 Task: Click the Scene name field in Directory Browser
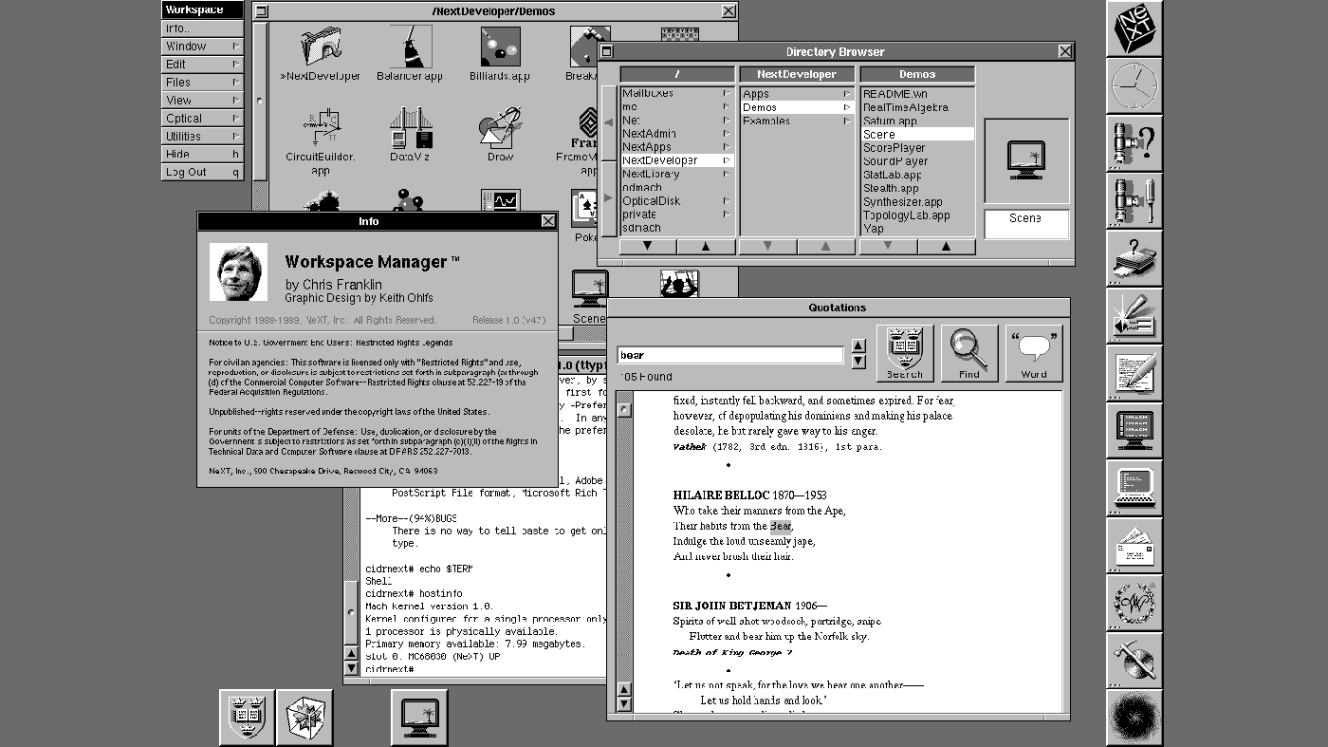click(x=1027, y=224)
